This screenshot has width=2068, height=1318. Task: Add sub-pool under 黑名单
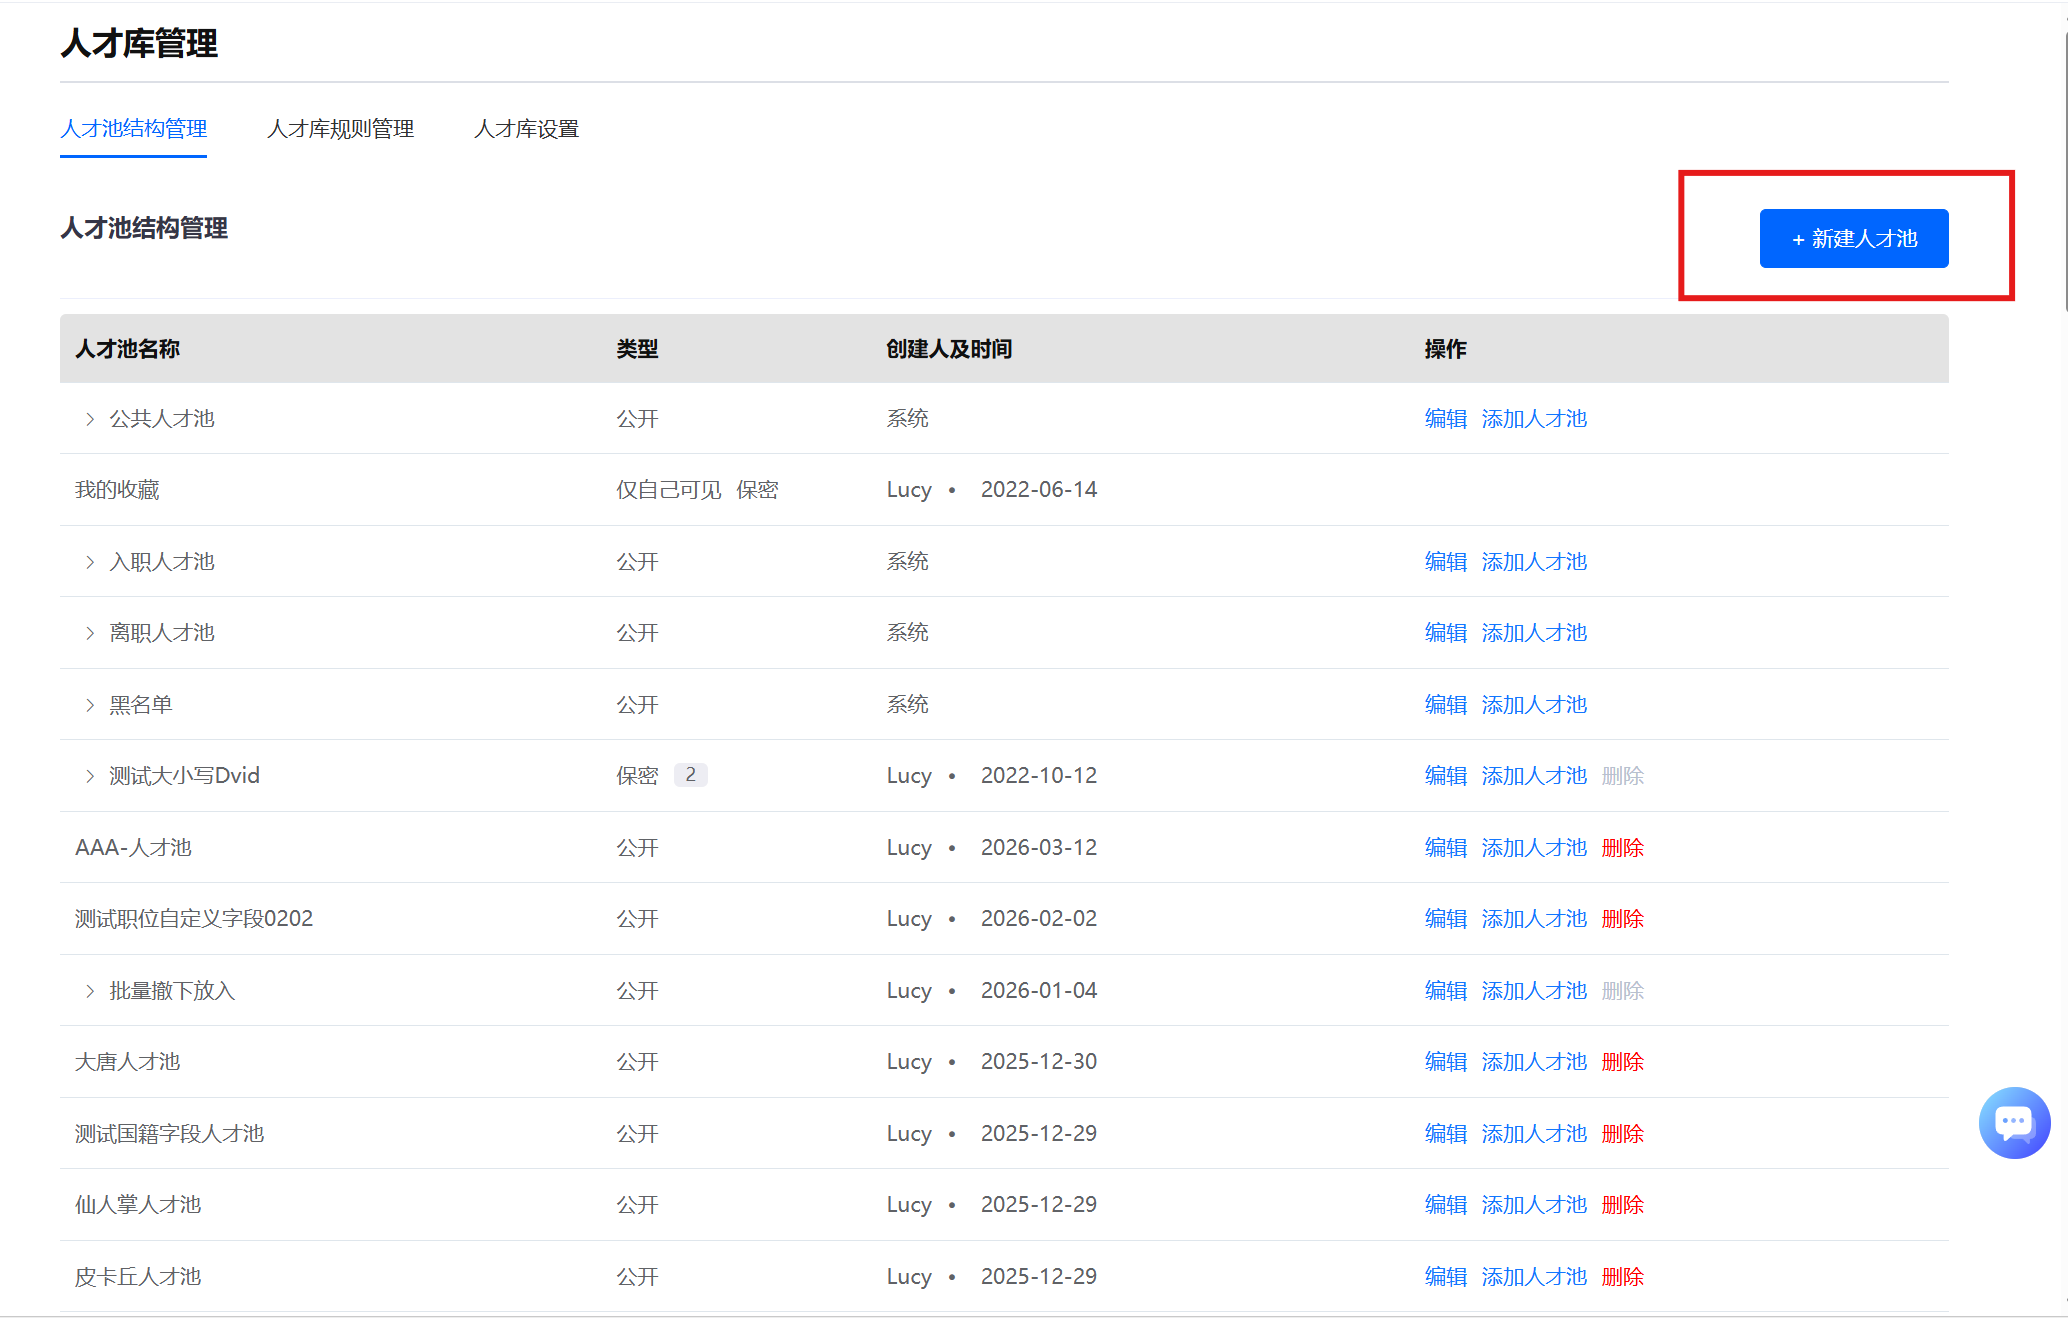coord(1534,705)
